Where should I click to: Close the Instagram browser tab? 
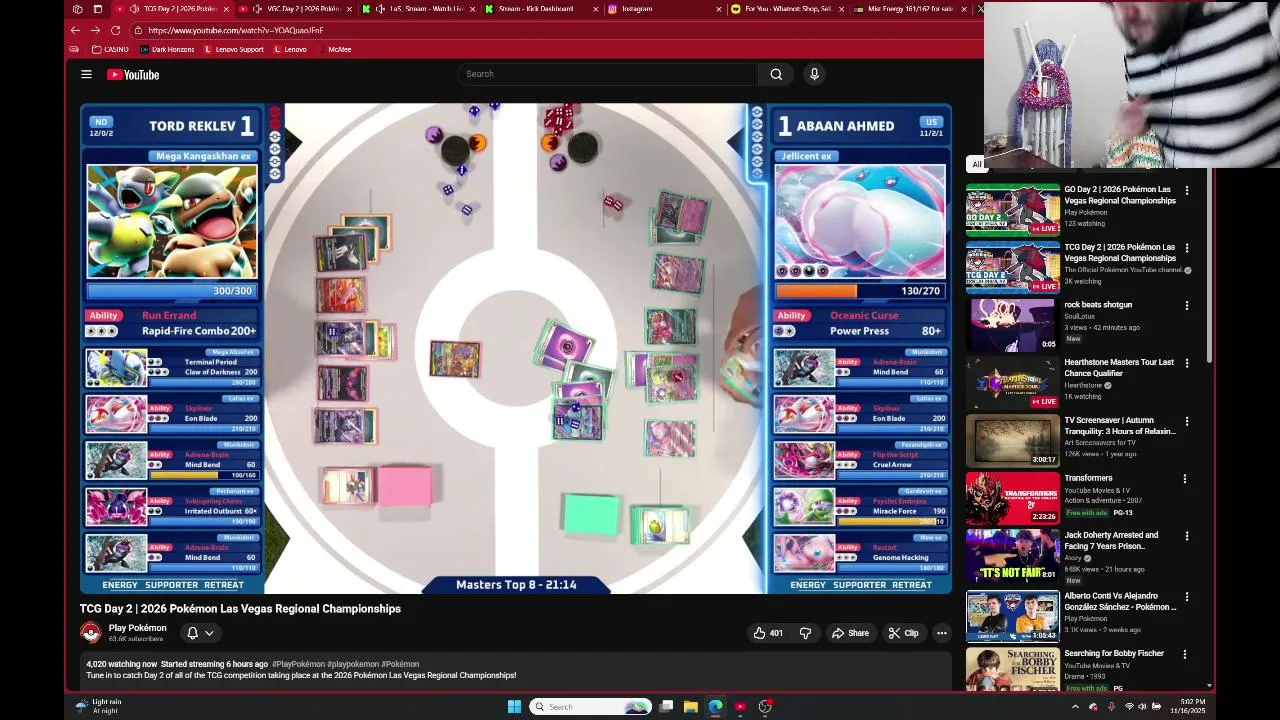[x=718, y=9]
